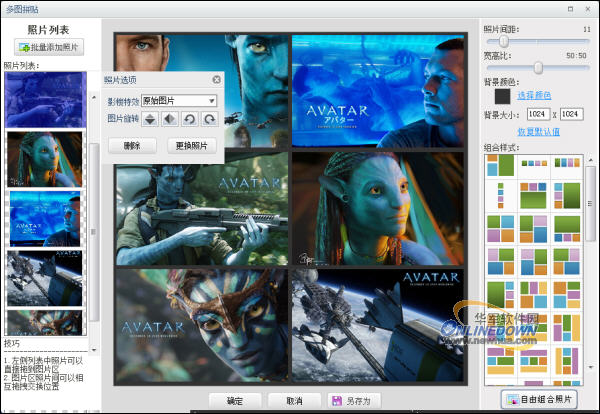Rotate photo counterclockwise

coord(189,118)
